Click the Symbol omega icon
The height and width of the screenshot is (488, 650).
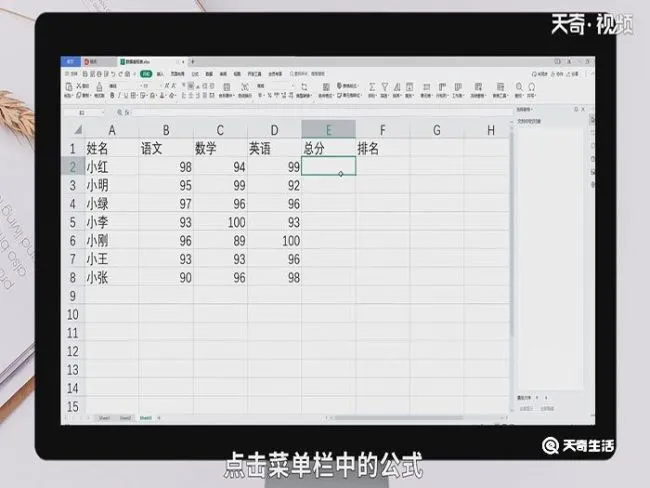531,87
